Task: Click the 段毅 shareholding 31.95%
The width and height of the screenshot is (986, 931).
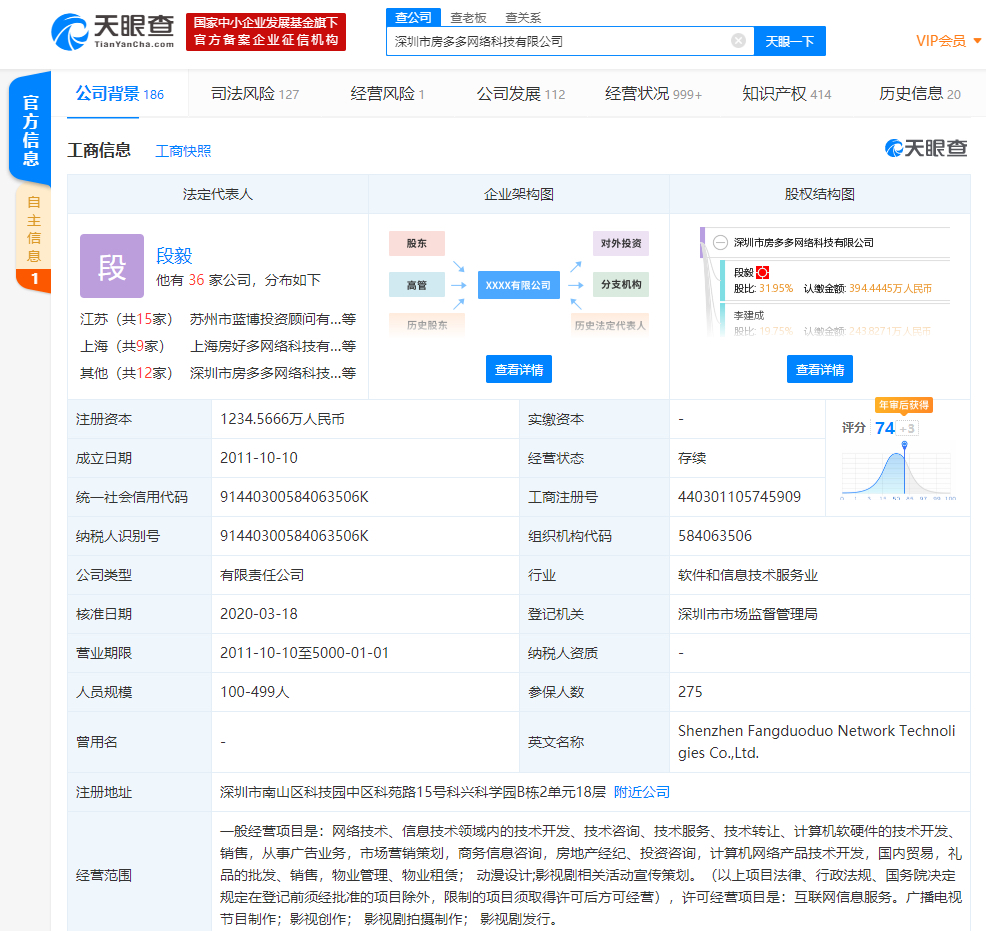Action: point(776,289)
